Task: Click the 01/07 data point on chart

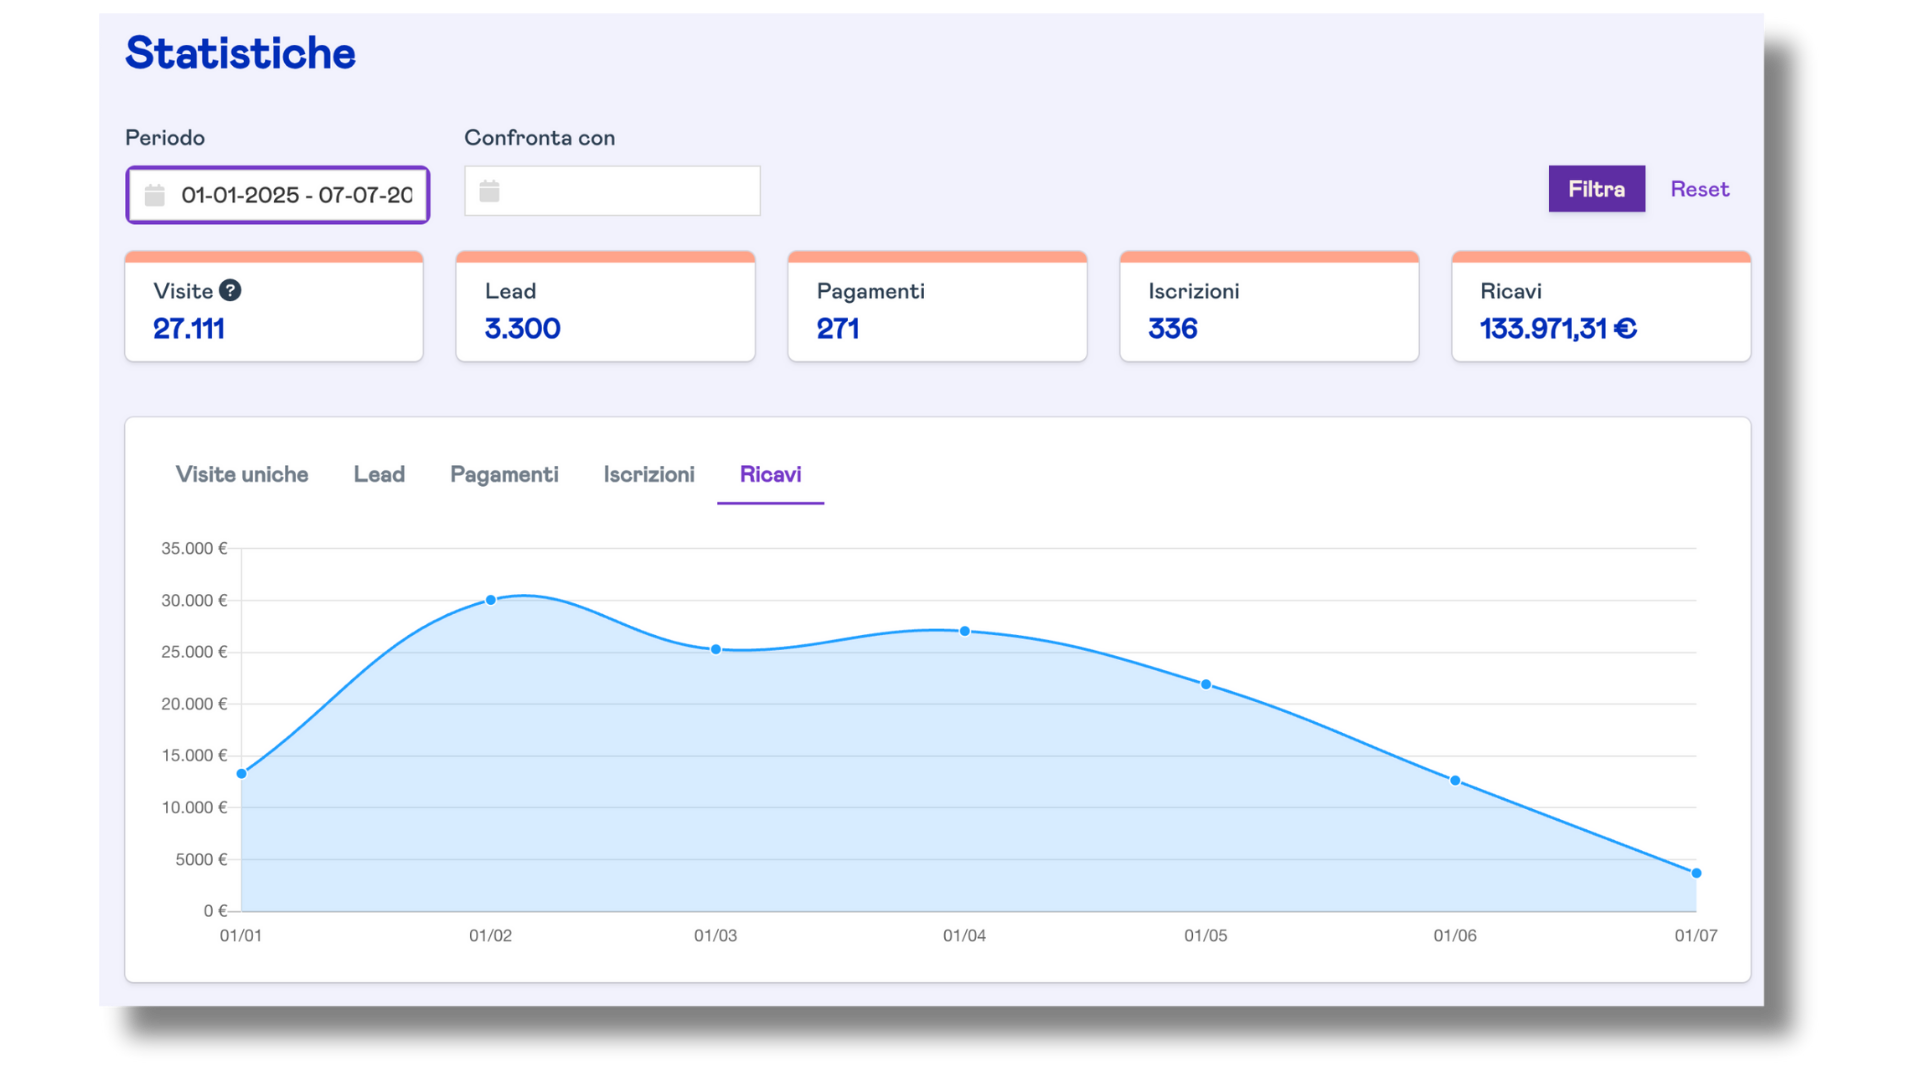Action: coord(1696,873)
